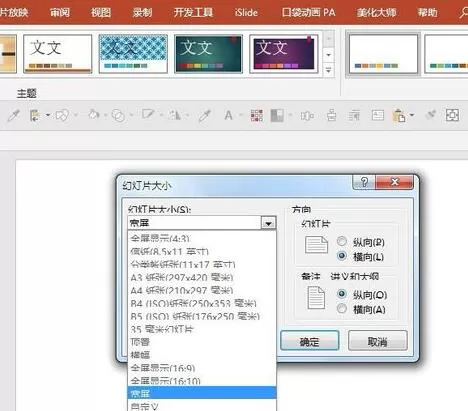Screen dimensions: 468x411
Task: Click the paint bucket shape fill icon
Action: tap(94, 115)
